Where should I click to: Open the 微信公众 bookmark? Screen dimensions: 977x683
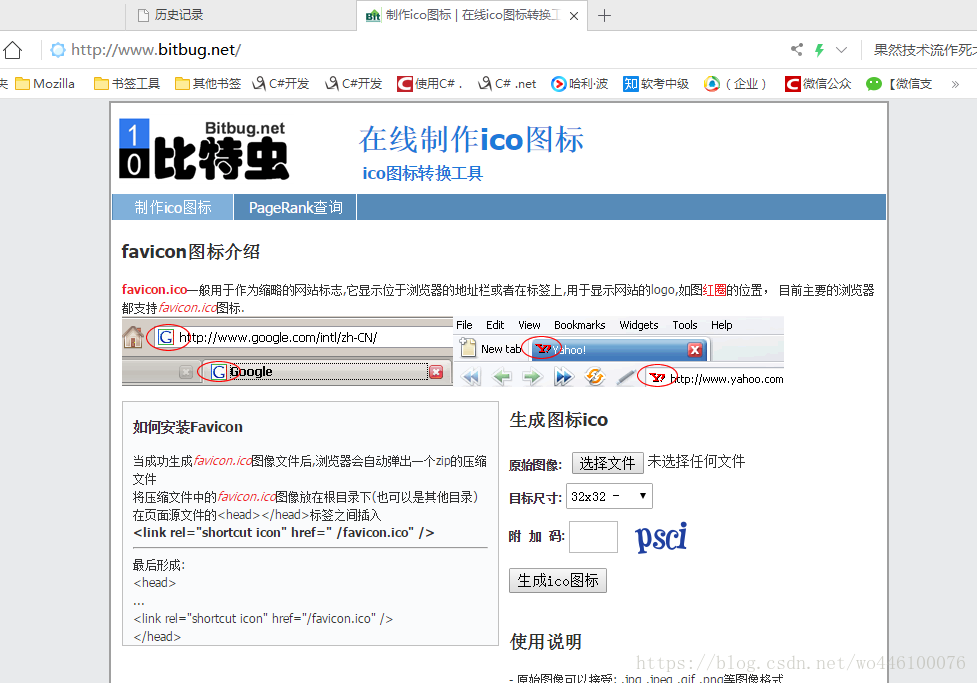click(818, 84)
